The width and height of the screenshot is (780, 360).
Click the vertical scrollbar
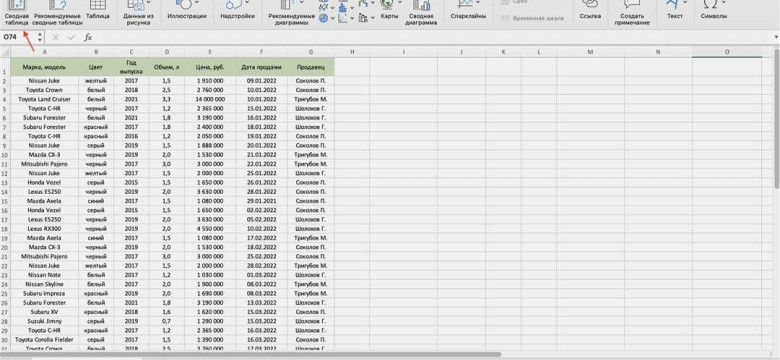[777, 119]
